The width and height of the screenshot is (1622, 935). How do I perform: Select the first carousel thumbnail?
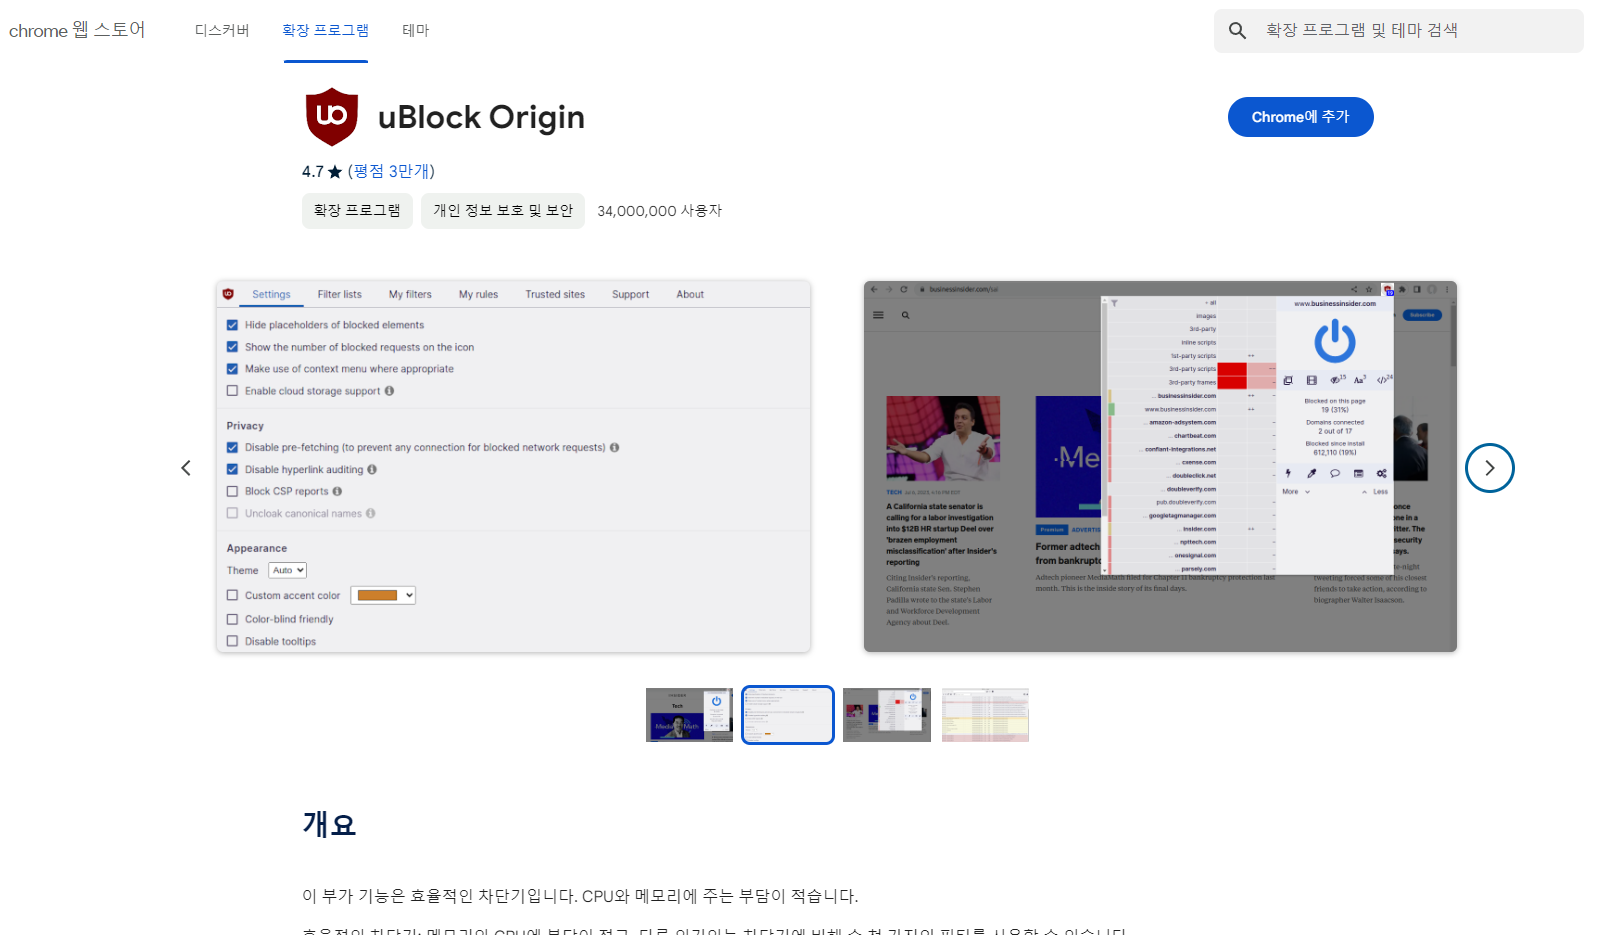[689, 715]
